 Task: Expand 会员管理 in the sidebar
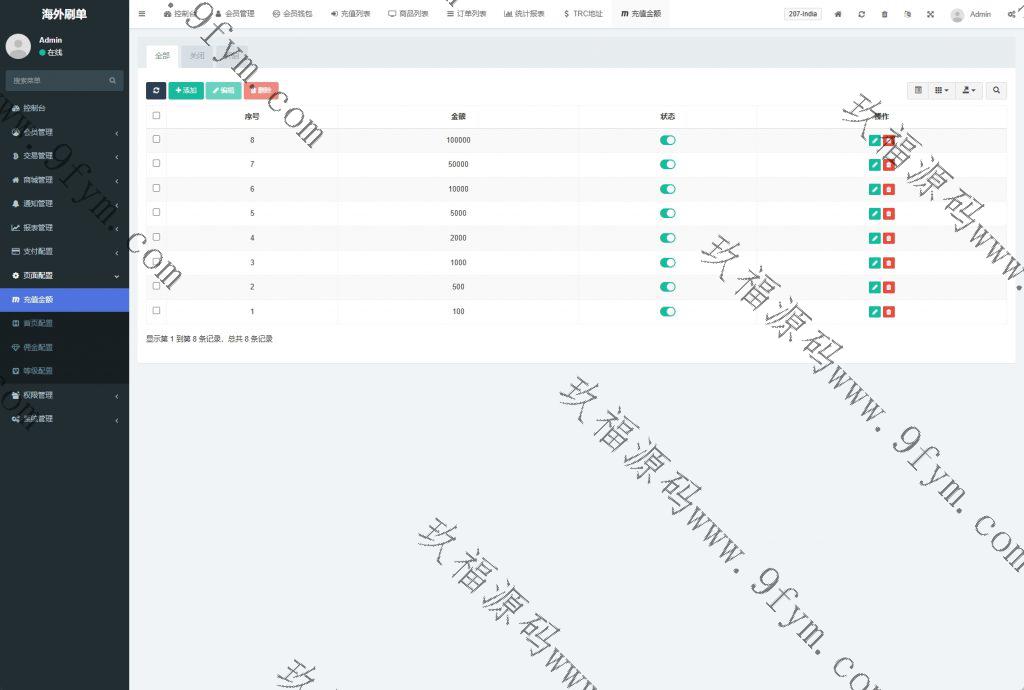click(64, 132)
